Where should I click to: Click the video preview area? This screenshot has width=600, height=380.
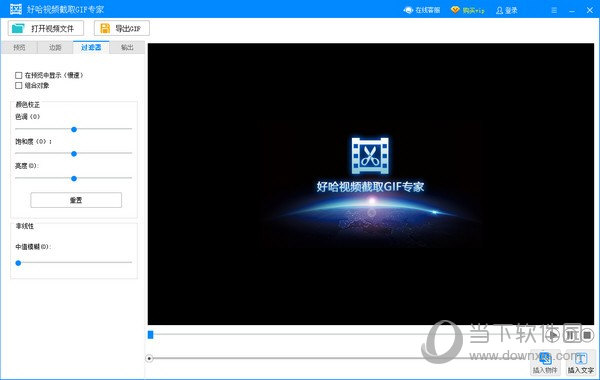pos(371,184)
